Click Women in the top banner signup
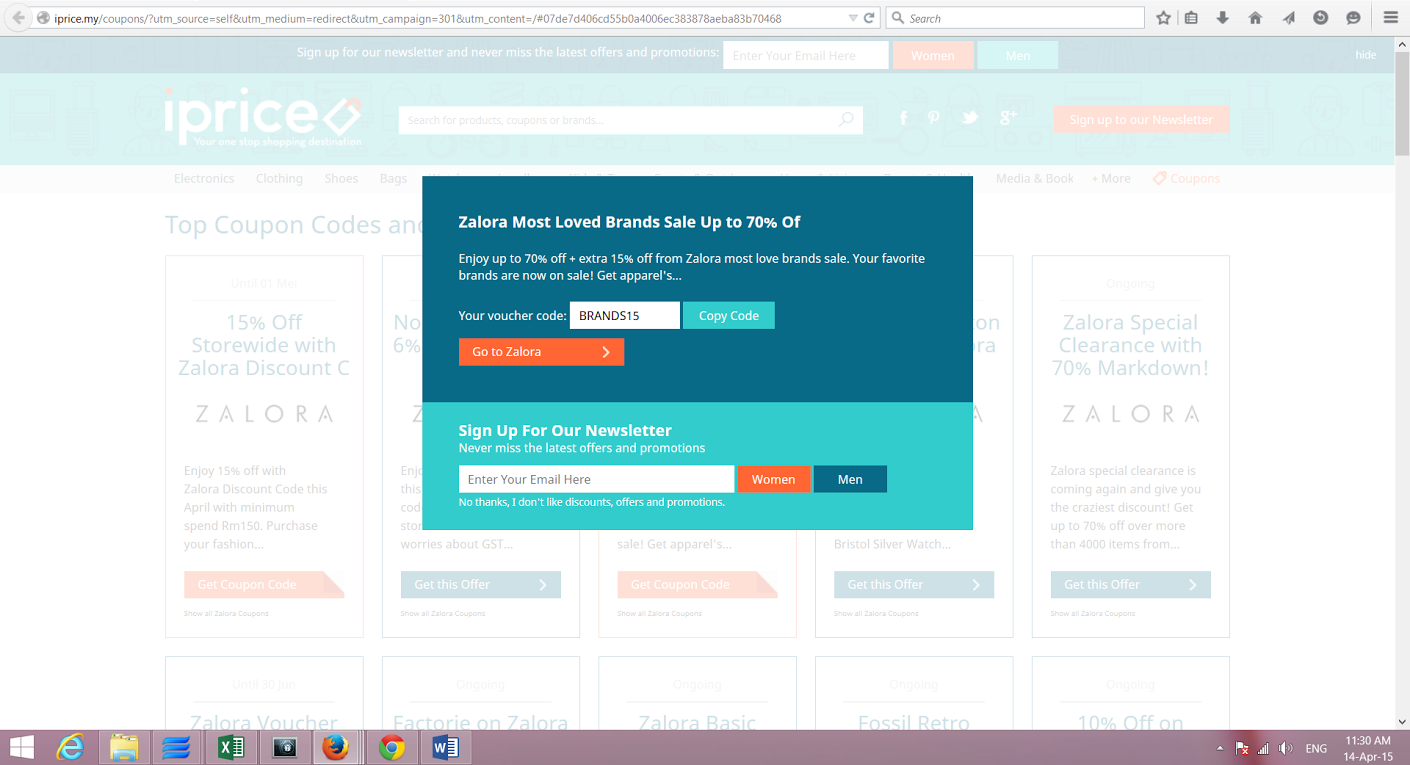 click(933, 56)
